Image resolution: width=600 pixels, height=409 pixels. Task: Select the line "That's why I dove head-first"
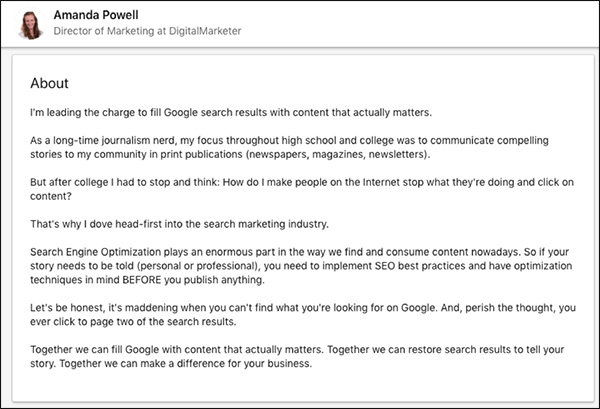pos(179,224)
